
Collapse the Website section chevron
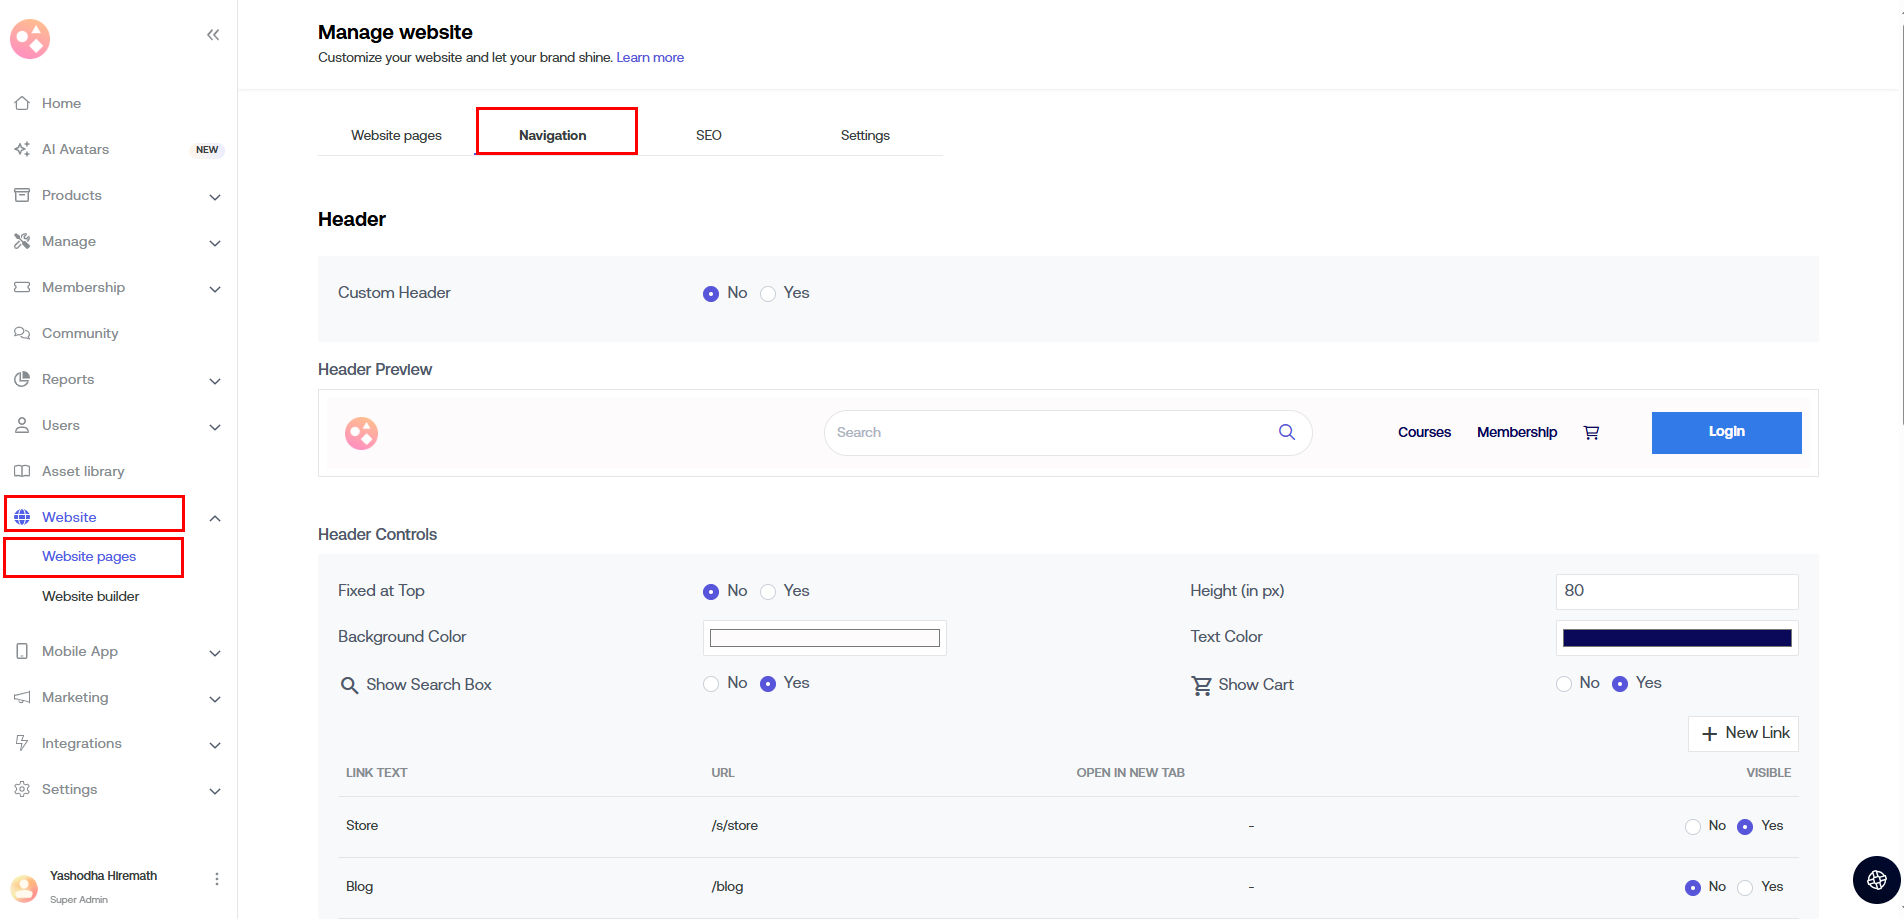click(214, 518)
